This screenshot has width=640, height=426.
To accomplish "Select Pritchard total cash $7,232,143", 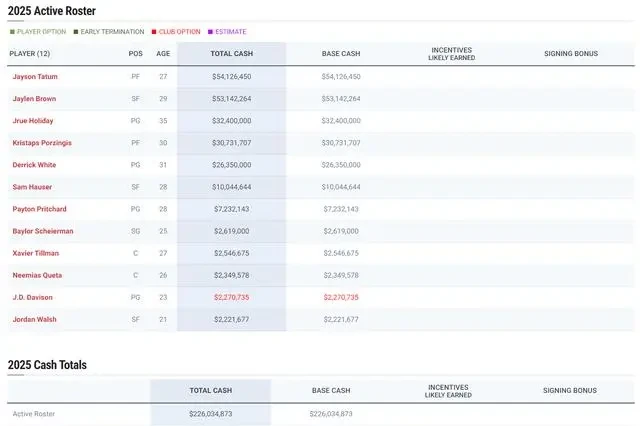I will click(x=232, y=209).
